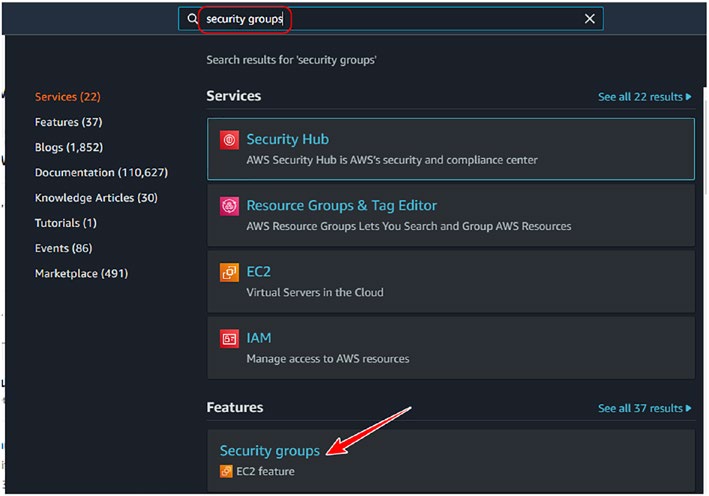Click the search field containing 'security groups'
Image resolution: width=709 pixels, height=496 pixels.
coord(390,19)
